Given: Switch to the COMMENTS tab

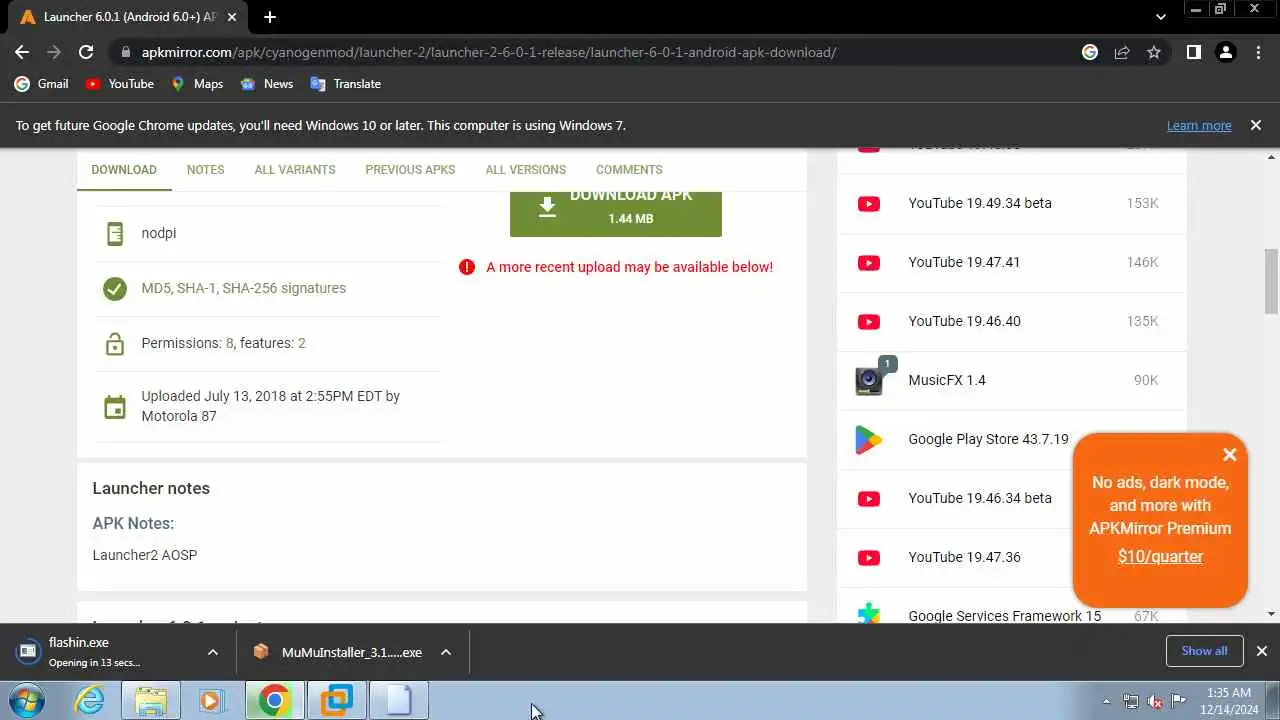Looking at the screenshot, I should (629, 170).
